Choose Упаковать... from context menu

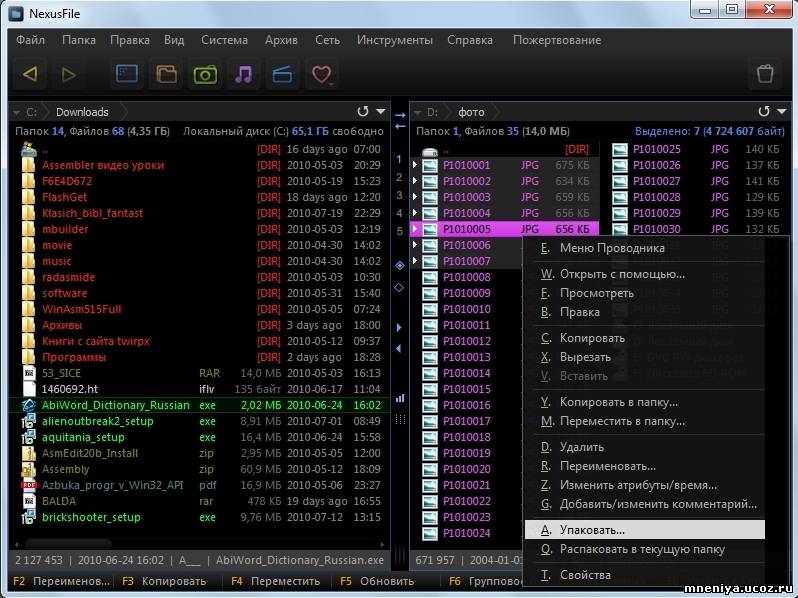(x=644, y=530)
